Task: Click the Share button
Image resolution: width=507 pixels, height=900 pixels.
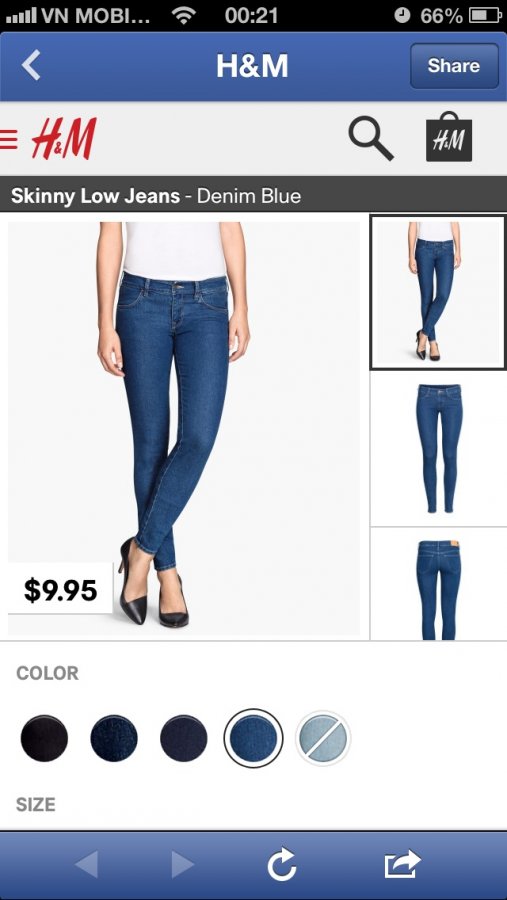Action: pos(454,65)
